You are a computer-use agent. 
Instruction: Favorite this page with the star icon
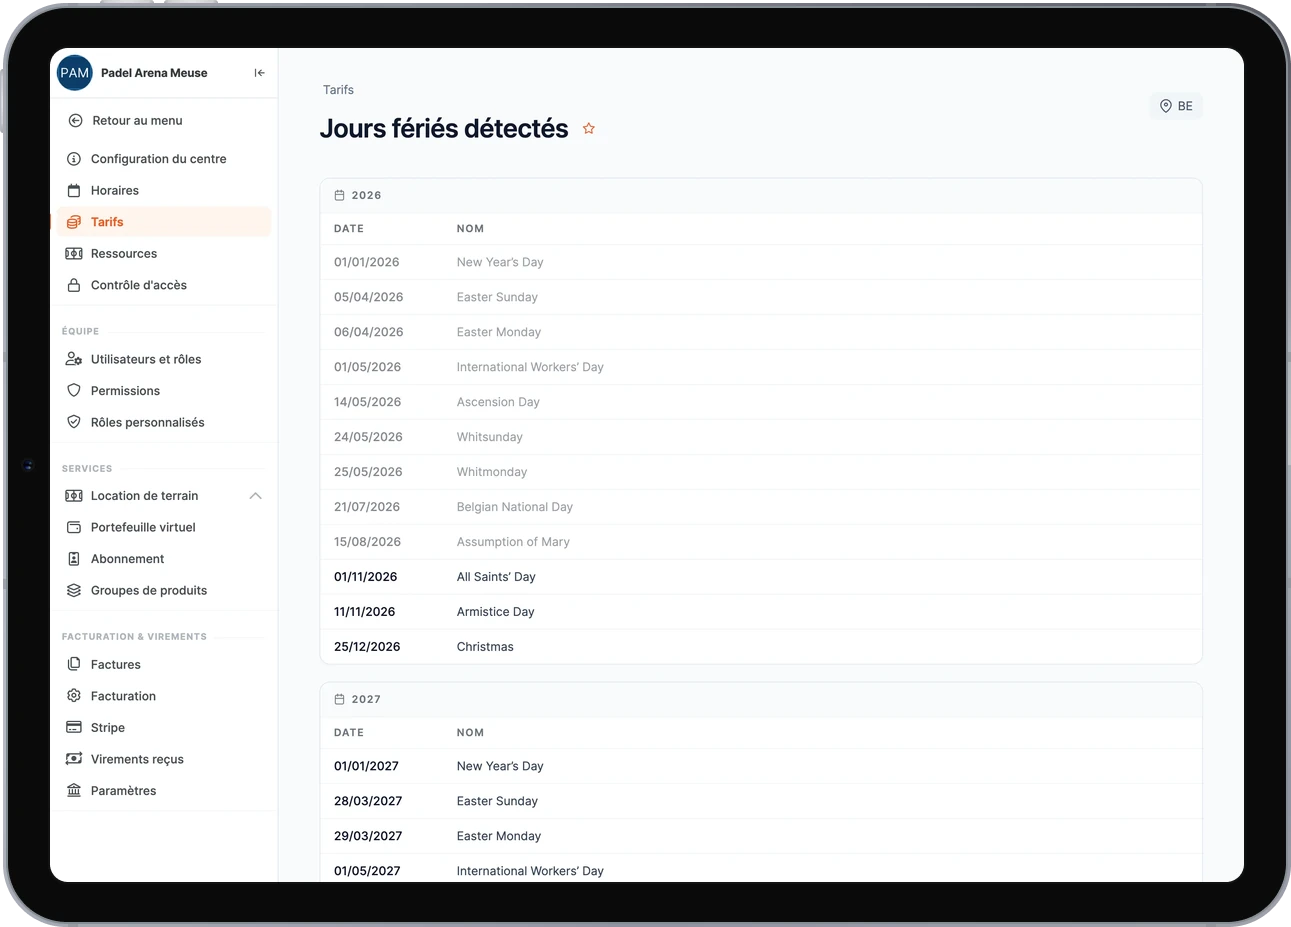tap(589, 129)
